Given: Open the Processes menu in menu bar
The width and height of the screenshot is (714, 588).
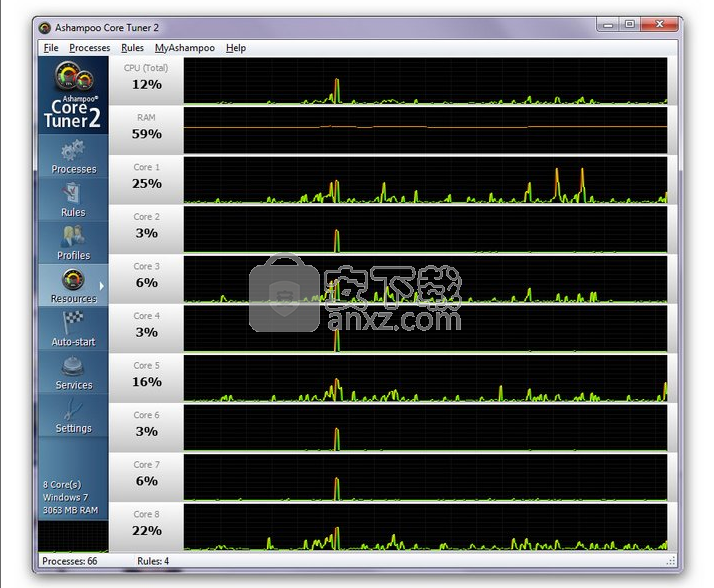Looking at the screenshot, I should [x=89, y=48].
